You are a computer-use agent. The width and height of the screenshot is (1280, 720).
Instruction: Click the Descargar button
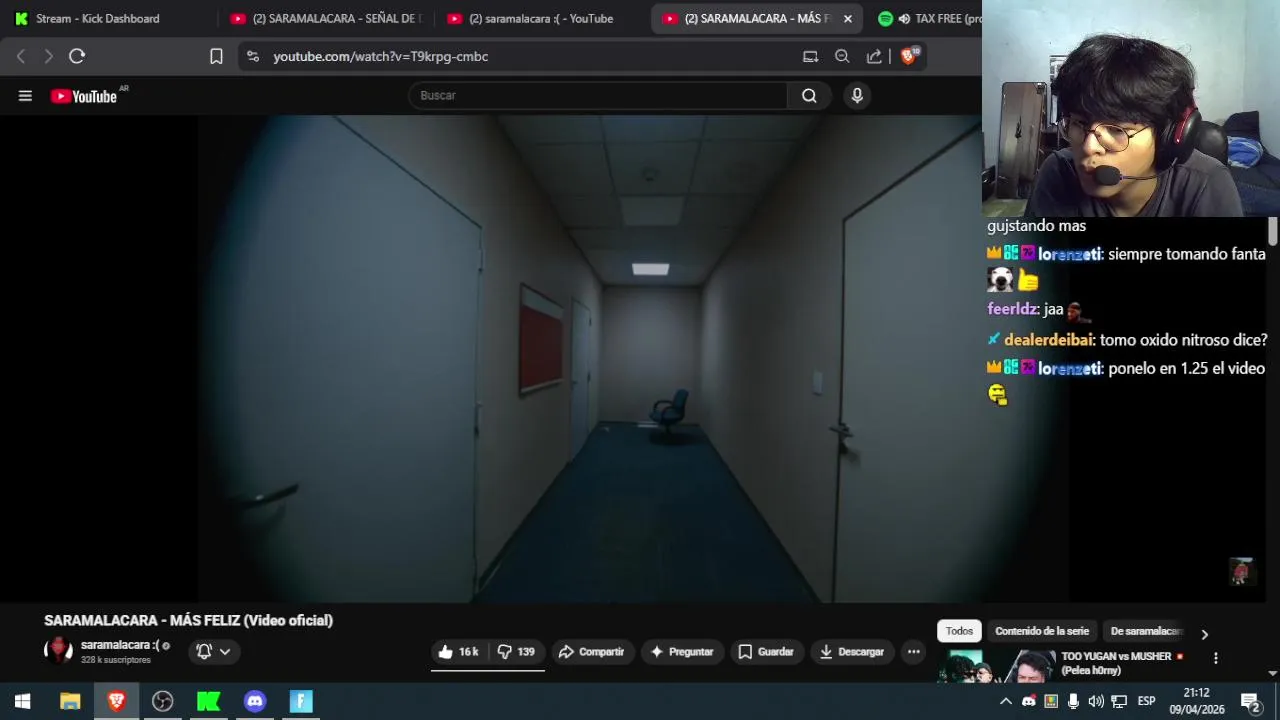click(x=852, y=652)
